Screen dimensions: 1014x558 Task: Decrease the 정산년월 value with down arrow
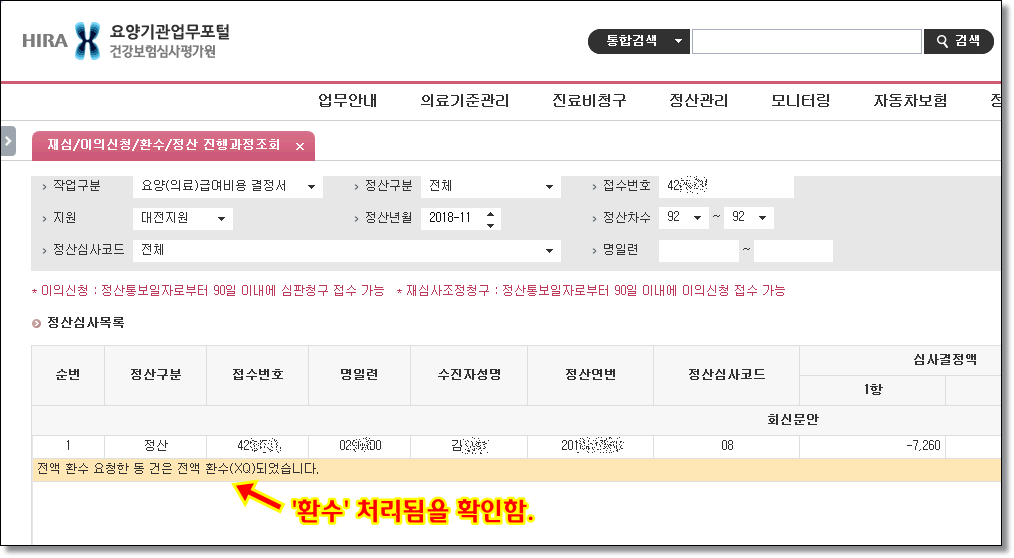490,225
